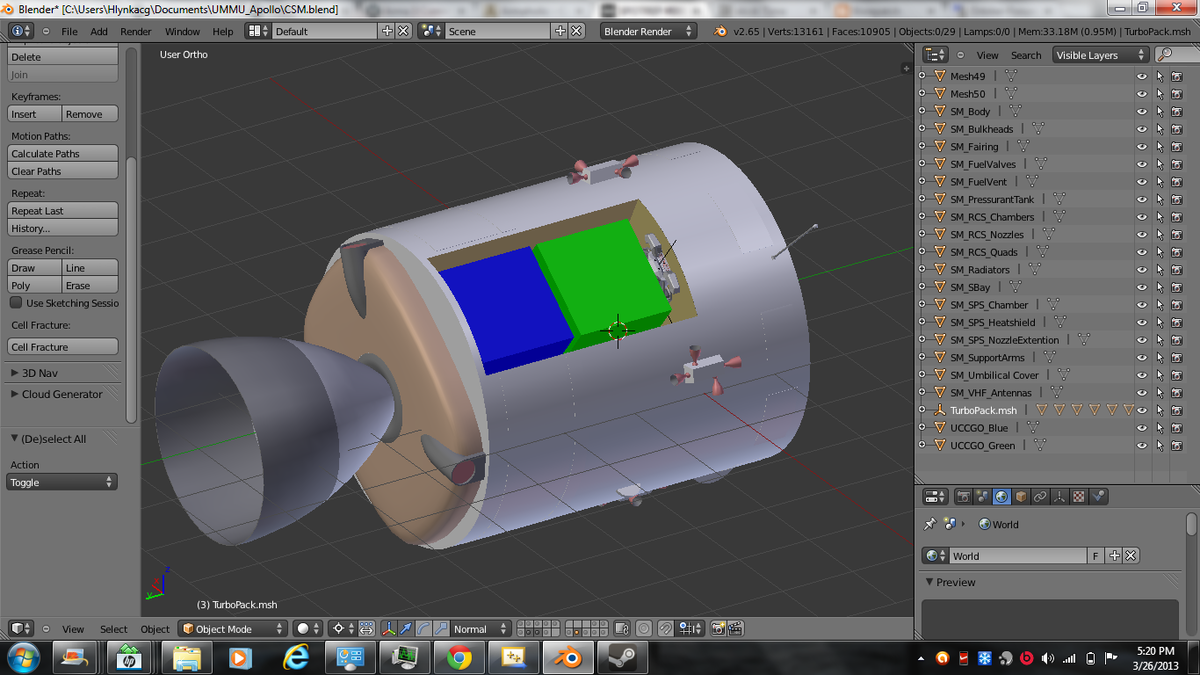
Task: Click the Insert keyframe button
Action: coord(35,114)
